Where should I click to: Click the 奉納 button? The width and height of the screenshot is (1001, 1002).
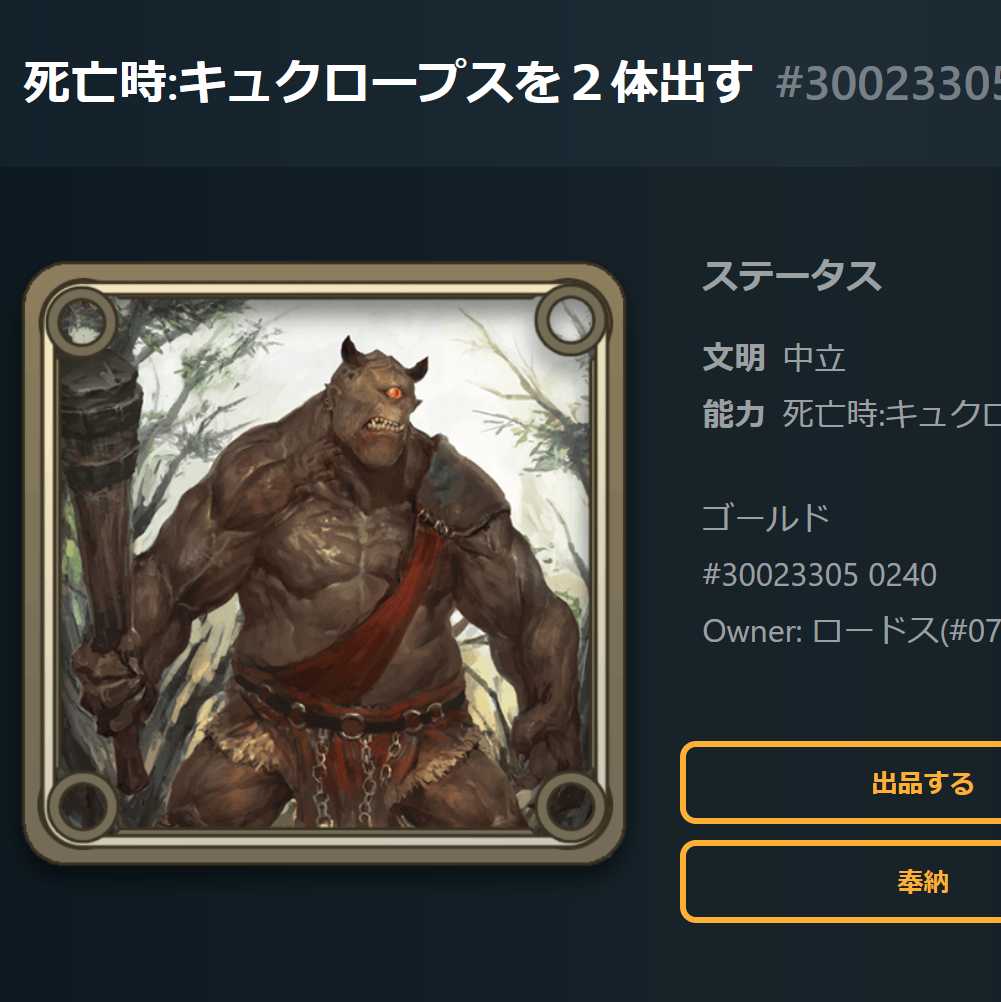pyautogui.click(x=841, y=882)
